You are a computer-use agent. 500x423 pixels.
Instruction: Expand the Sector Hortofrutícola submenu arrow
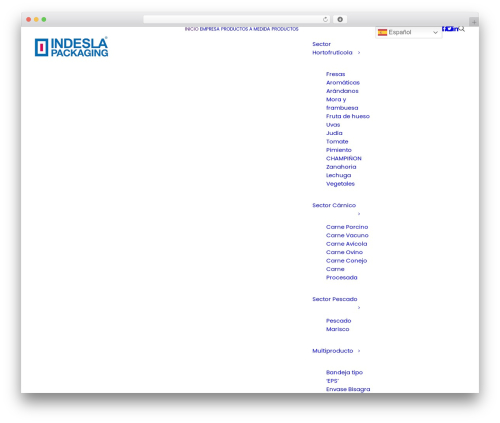(x=359, y=53)
